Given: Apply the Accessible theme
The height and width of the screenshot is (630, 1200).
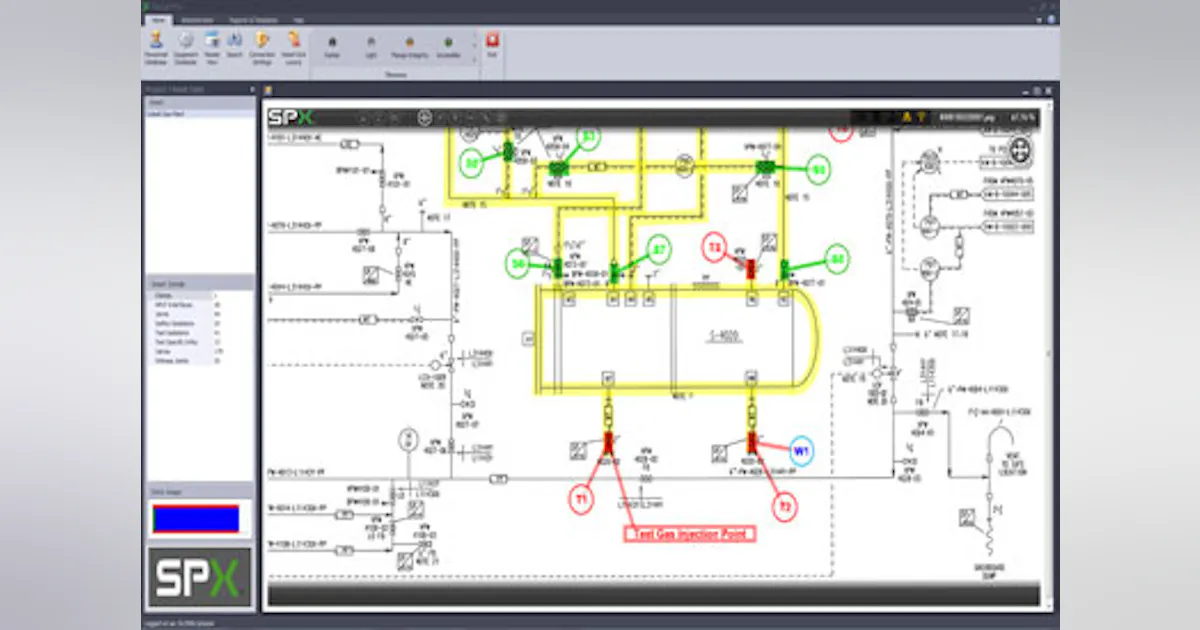Looking at the screenshot, I should (x=448, y=46).
